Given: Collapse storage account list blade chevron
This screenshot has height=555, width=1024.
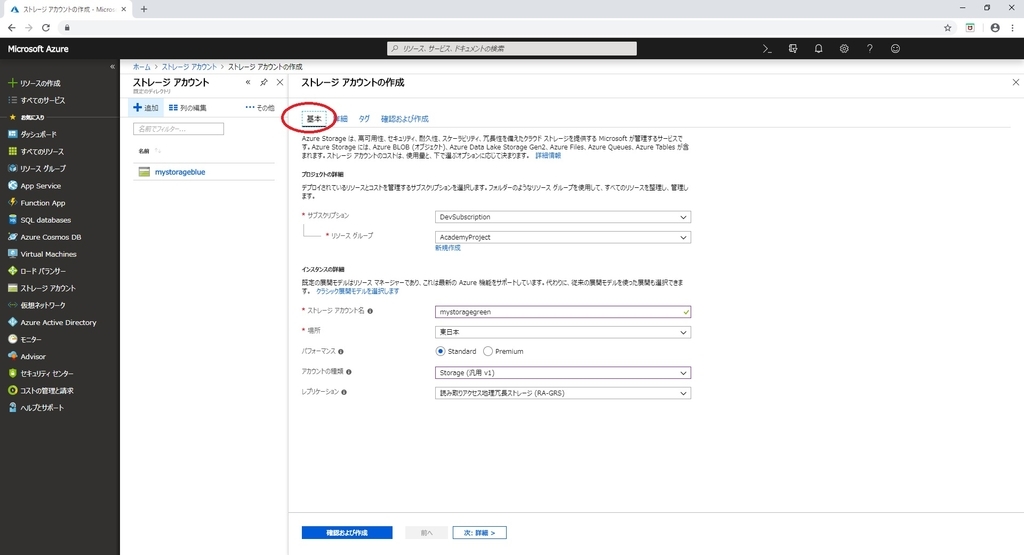Looking at the screenshot, I should coord(248,82).
